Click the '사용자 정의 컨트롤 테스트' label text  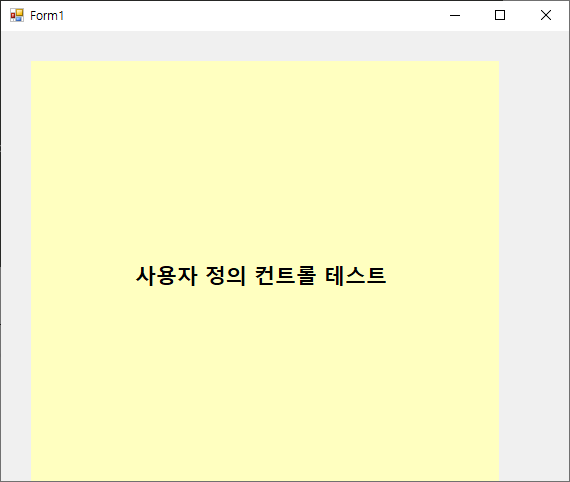pos(261,276)
